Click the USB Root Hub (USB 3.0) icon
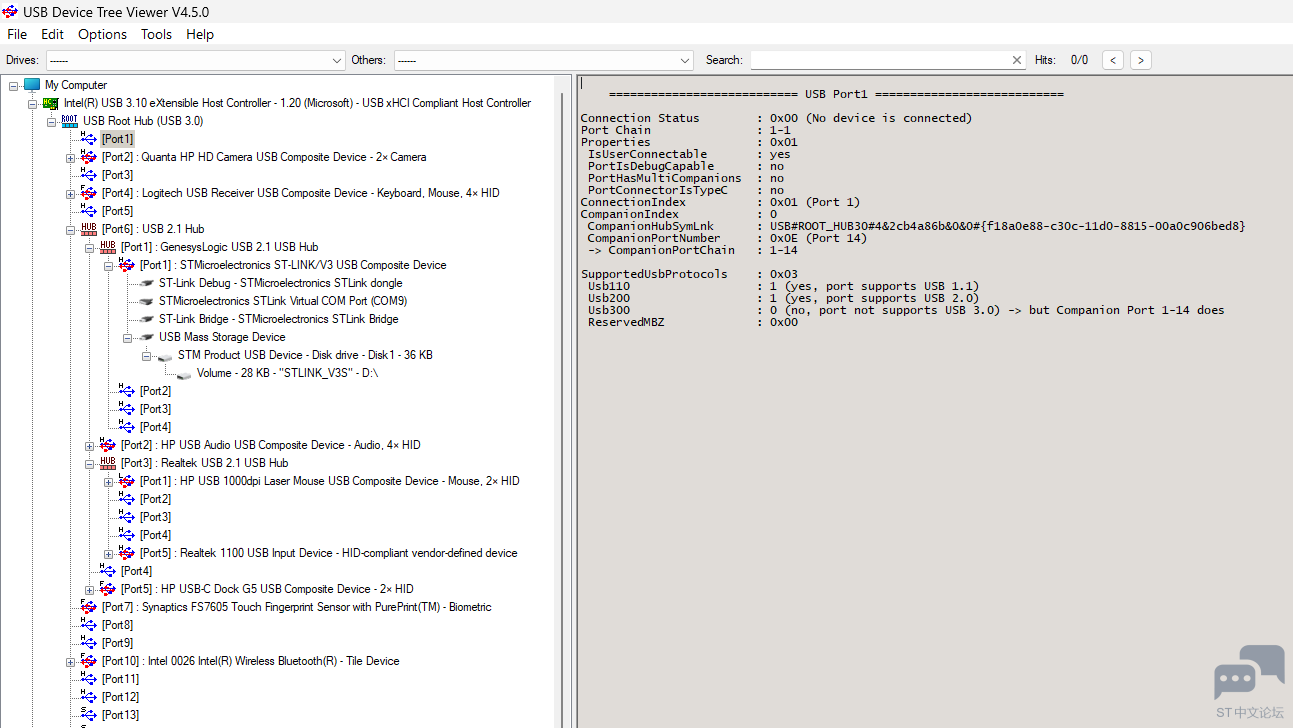 click(x=69, y=121)
